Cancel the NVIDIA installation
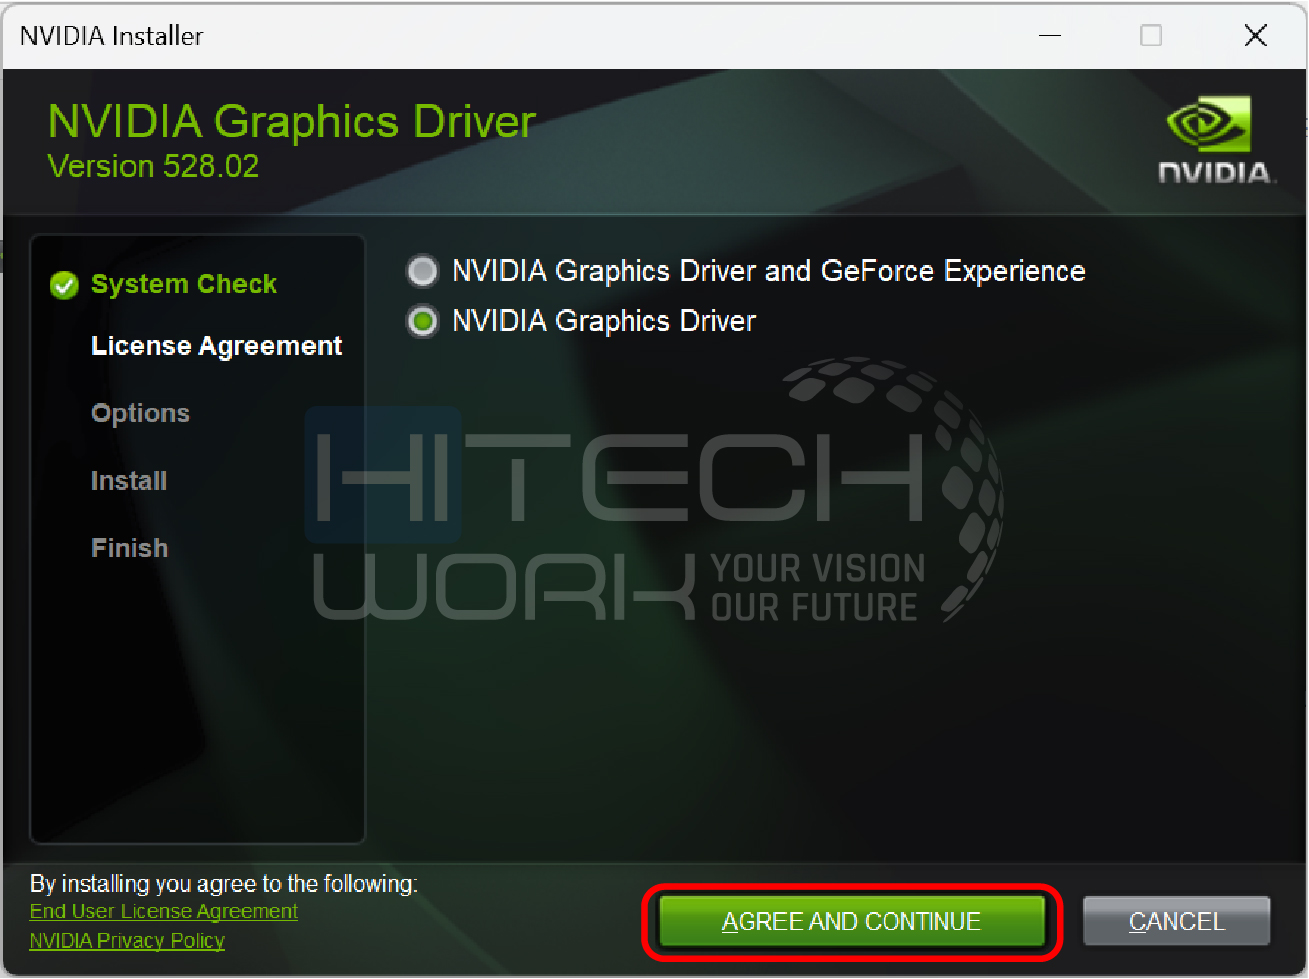 click(1176, 921)
